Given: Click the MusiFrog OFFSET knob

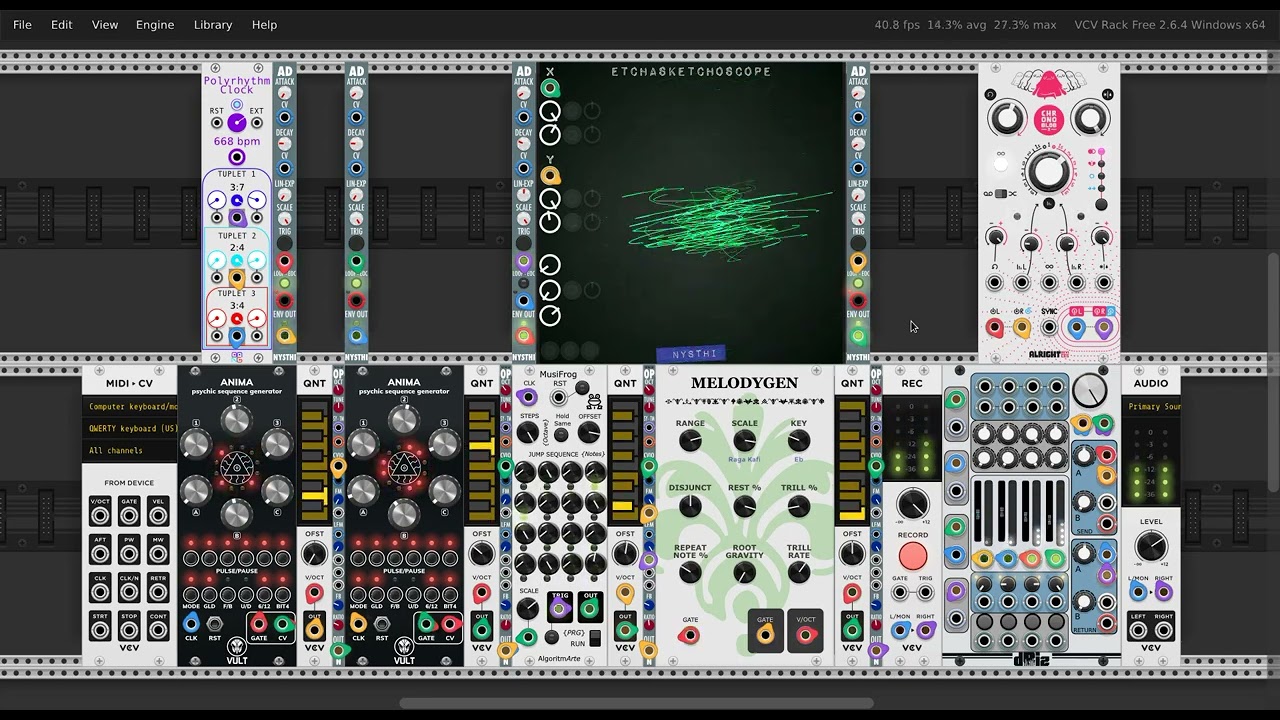Looking at the screenshot, I should tap(590, 433).
